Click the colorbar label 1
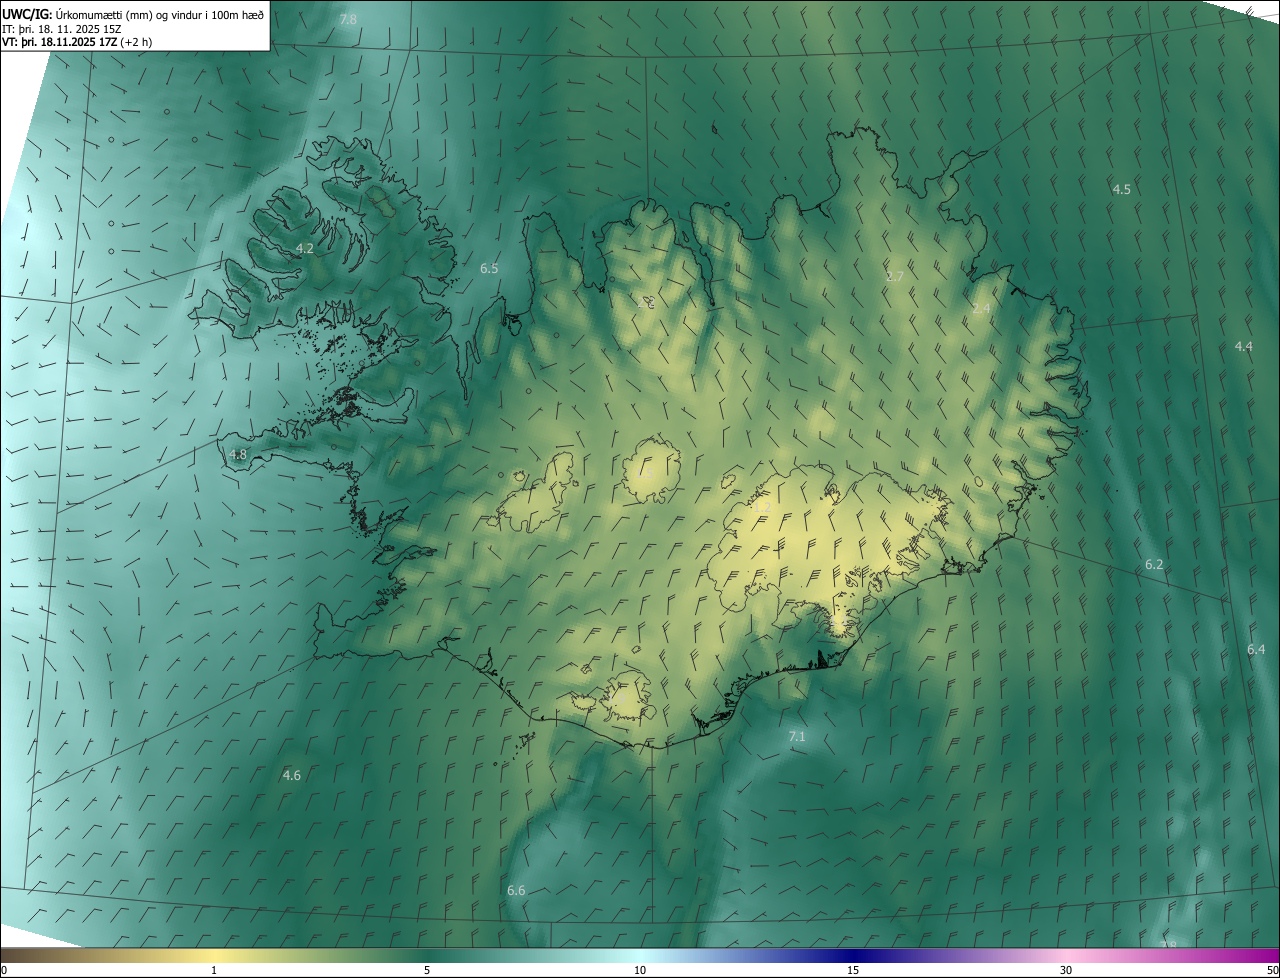Viewport: 1280px width, 978px height. click(x=214, y=971)
